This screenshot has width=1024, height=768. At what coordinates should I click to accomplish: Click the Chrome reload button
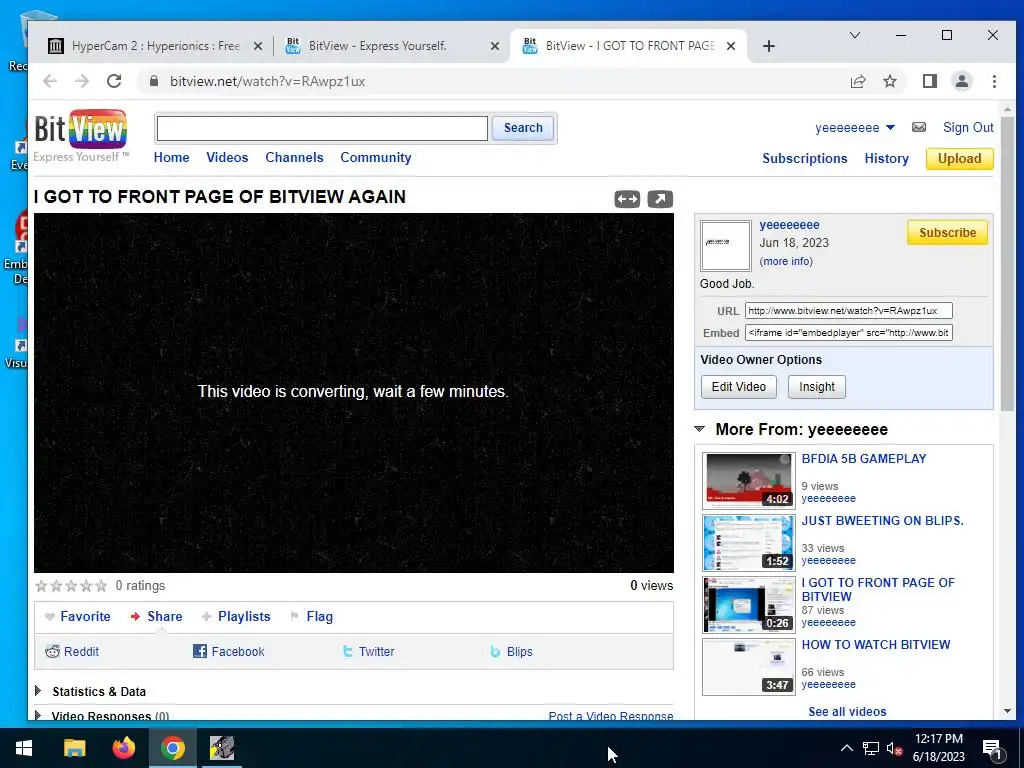coord(114,82)
